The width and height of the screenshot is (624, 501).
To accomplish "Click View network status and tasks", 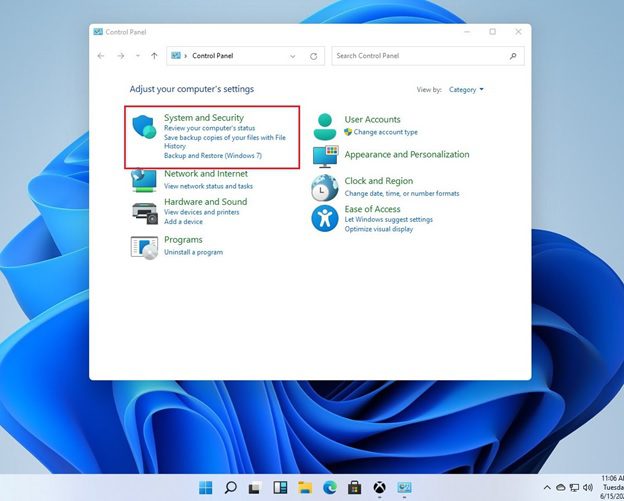I will click(x=208, y=186).
